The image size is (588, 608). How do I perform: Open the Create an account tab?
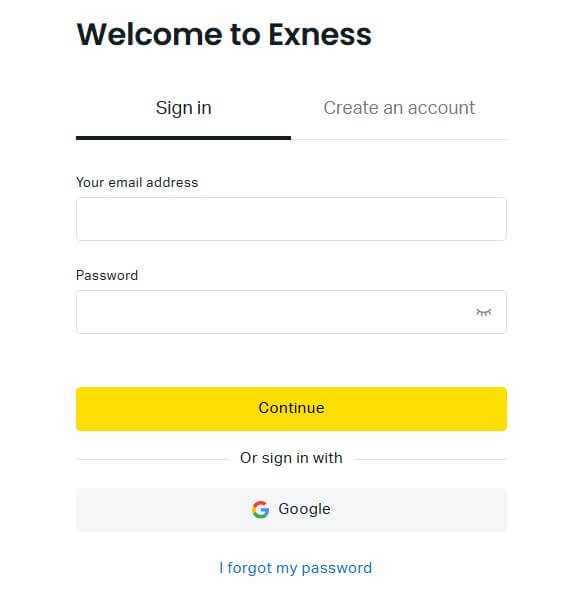coord(399,108)
